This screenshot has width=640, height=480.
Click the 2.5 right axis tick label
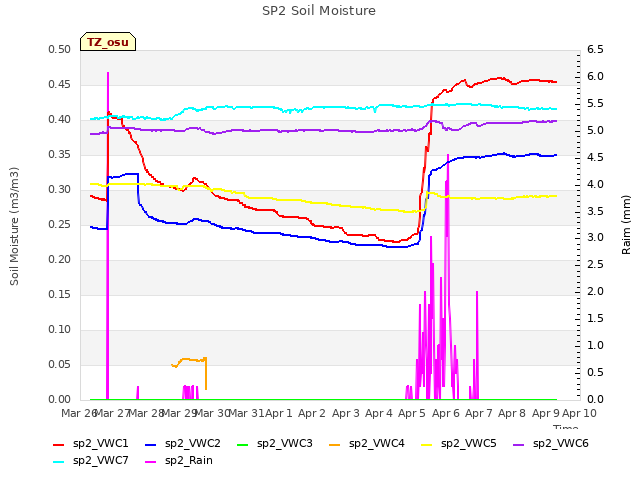(x=595, y=264)
